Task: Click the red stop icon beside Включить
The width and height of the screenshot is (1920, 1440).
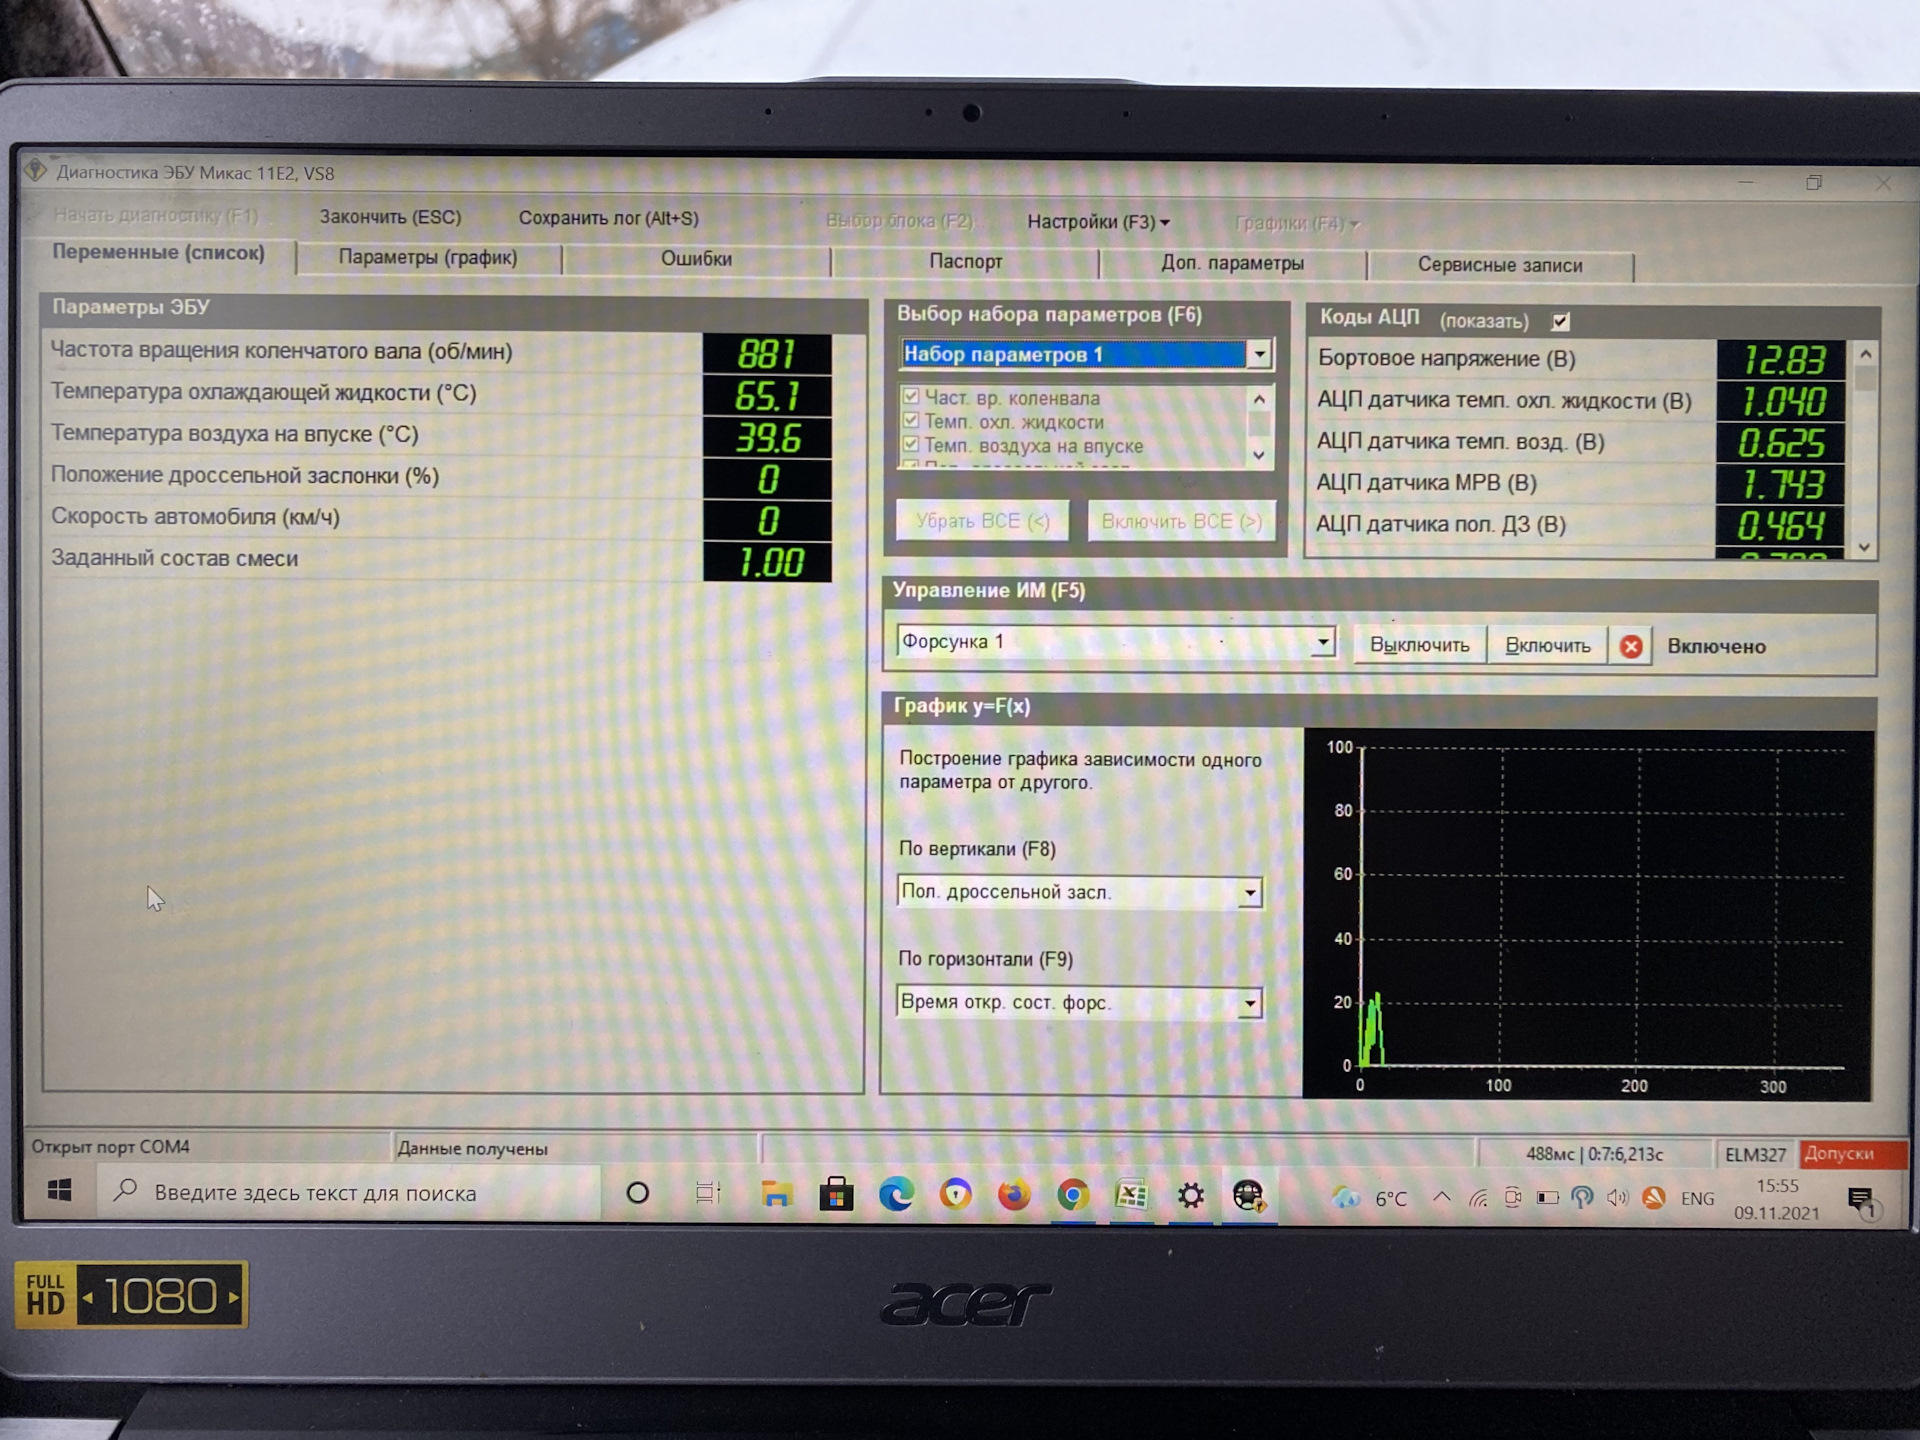Action: [1630, 646]
